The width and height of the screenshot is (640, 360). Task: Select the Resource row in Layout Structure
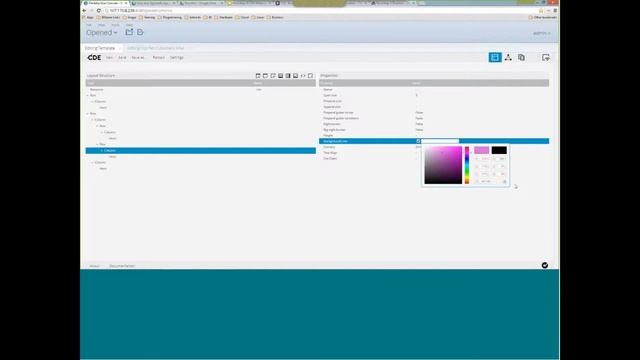coord(200,89)
